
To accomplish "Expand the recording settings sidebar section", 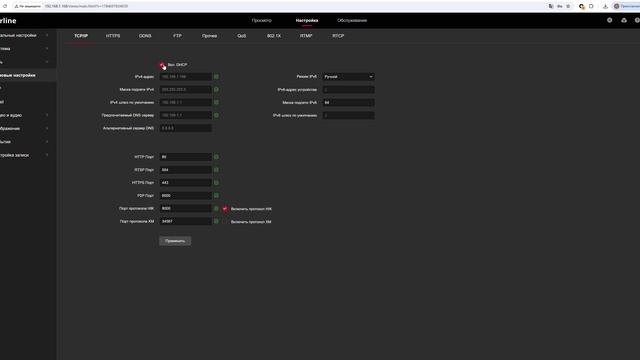I will point(47,155).
